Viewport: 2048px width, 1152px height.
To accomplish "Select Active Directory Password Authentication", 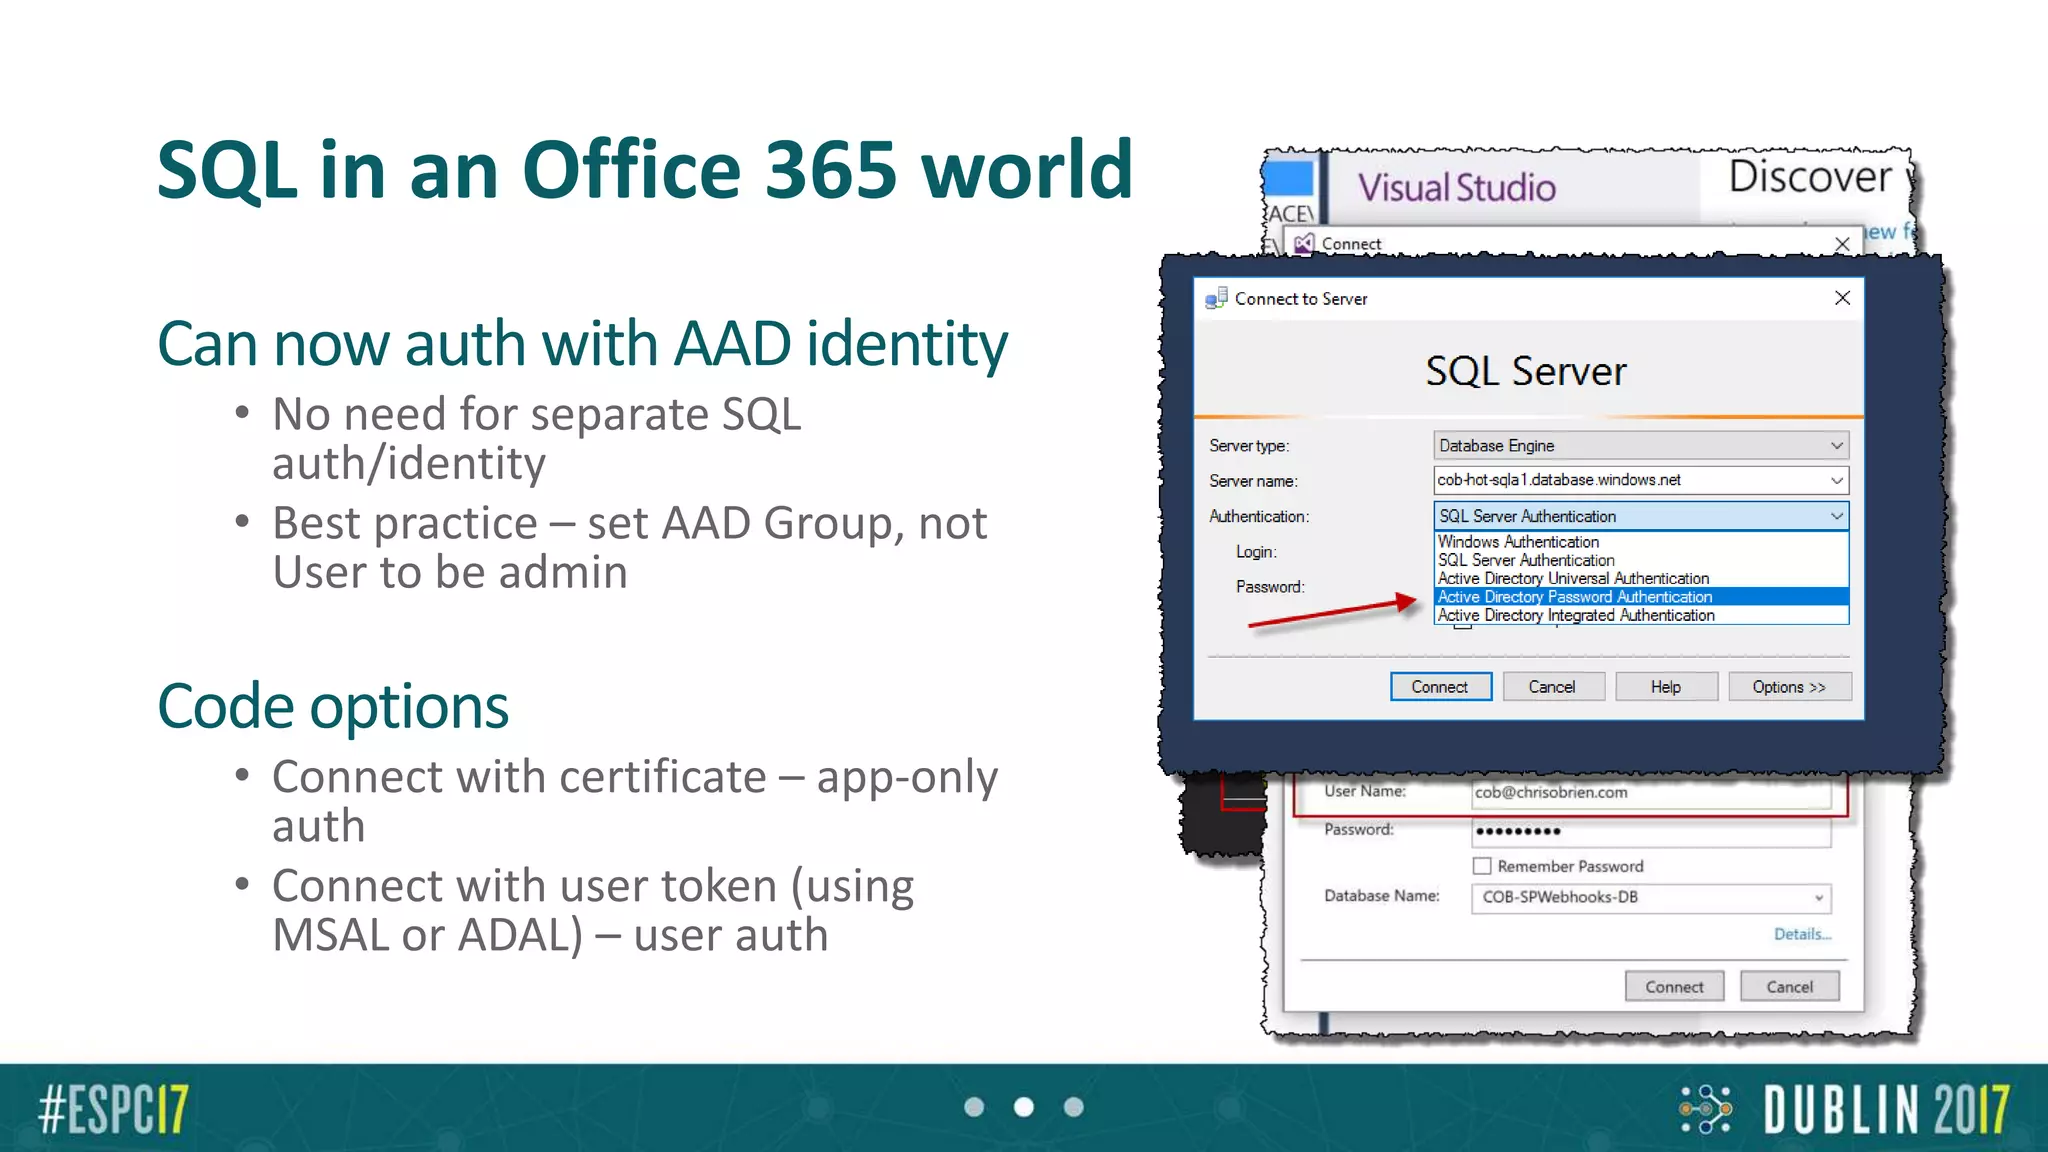I will pyautogui.click(x=1641, y=597).
